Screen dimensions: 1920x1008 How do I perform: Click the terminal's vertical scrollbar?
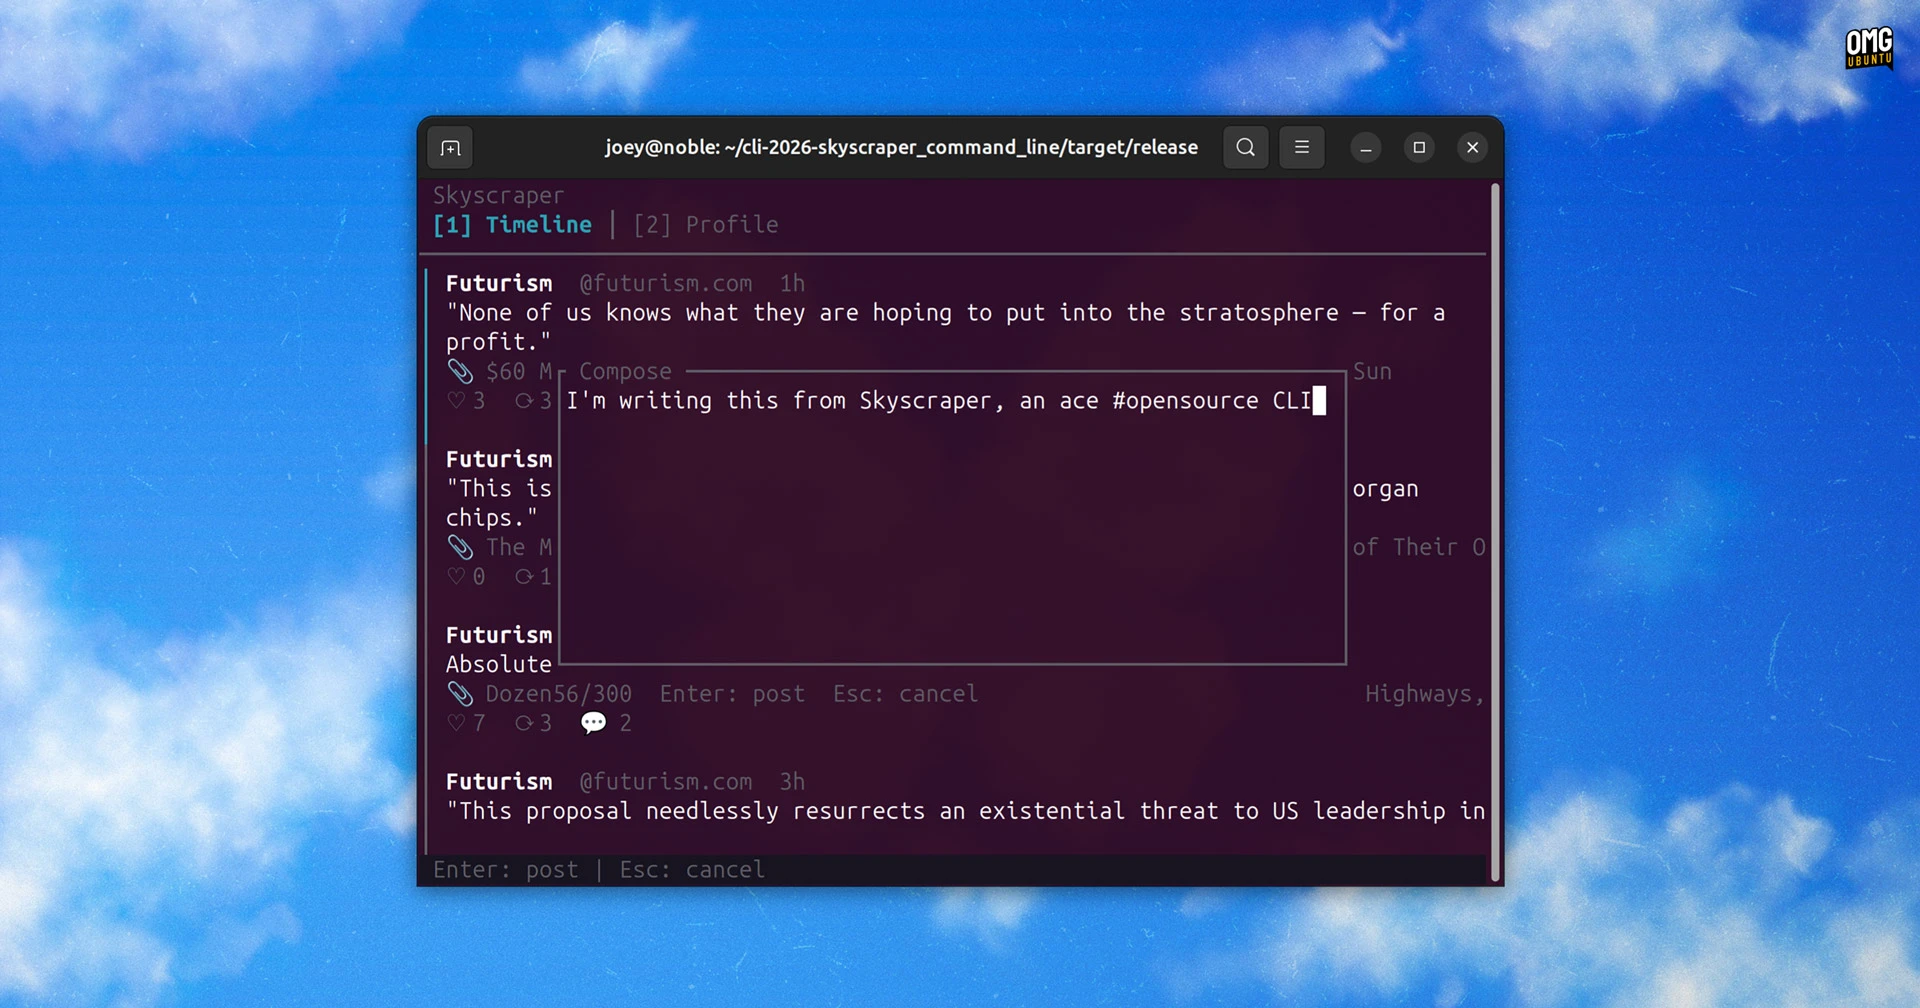[x=1495, y=530]
